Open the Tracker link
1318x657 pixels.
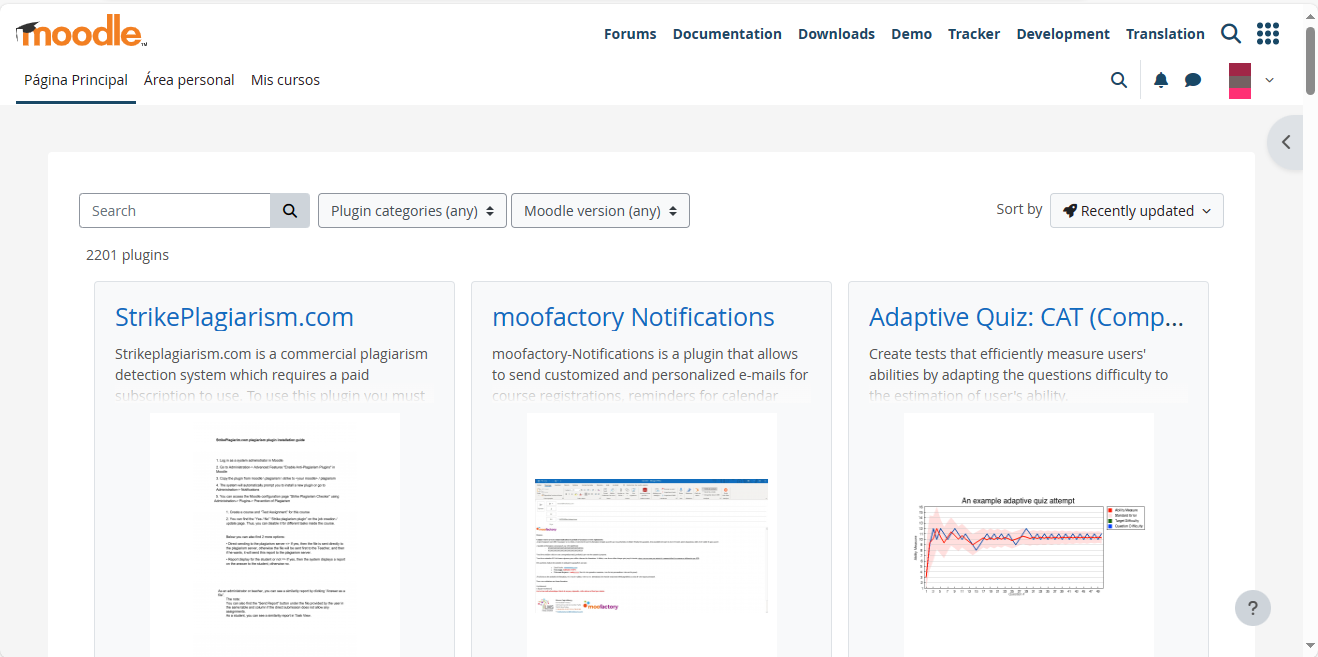[974, 34]
